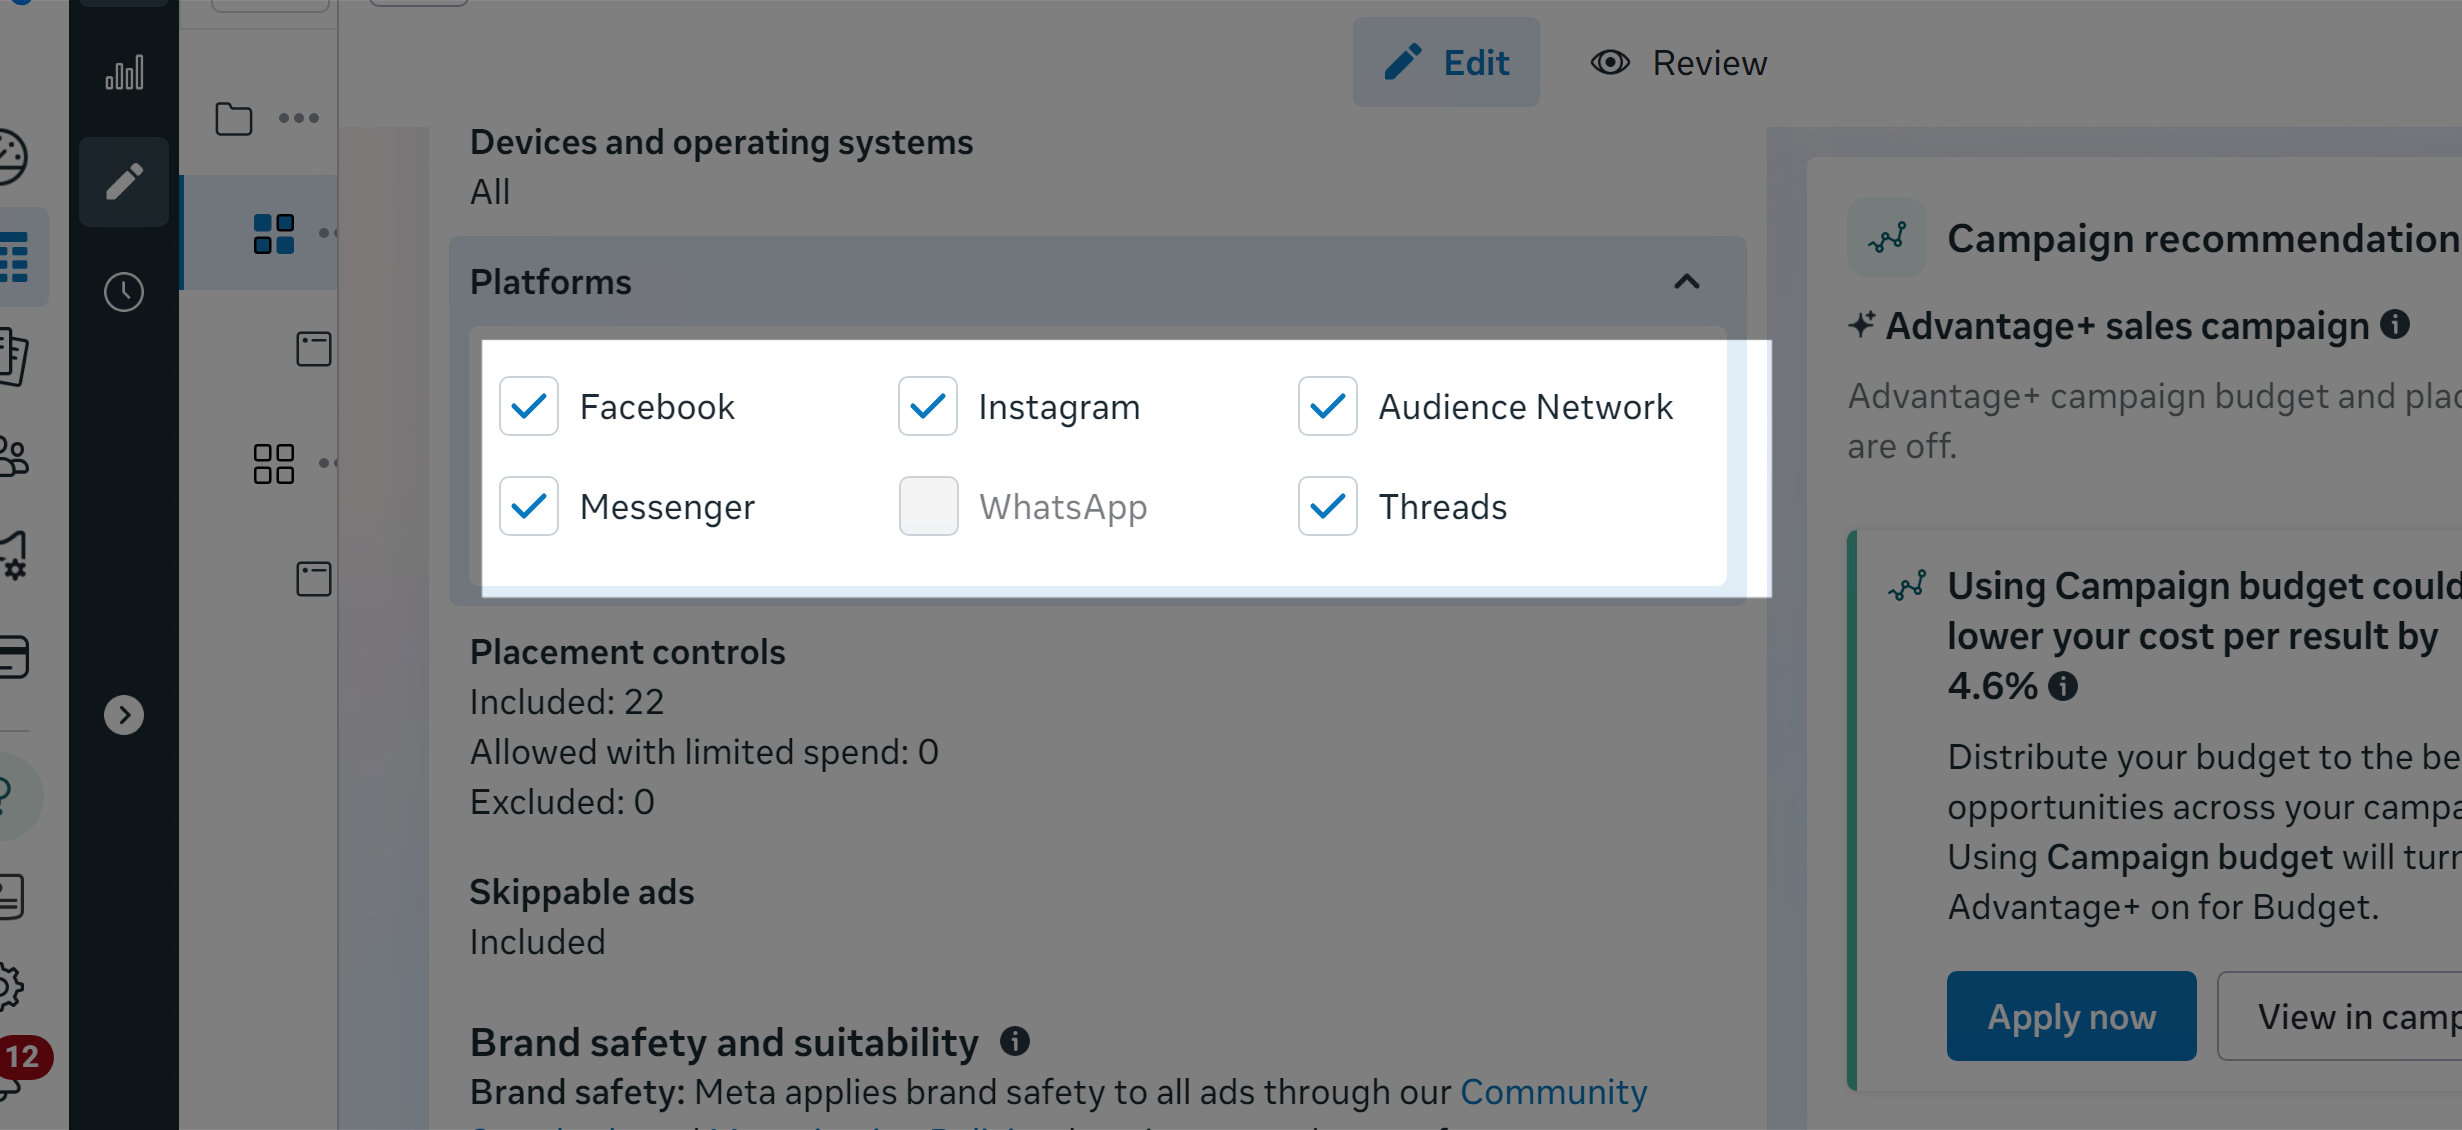The height and width of the screenshot is (1130, 2462).
Task: Click the Advantage+ sparkle icon
Action: click(x=1861, y=325)
